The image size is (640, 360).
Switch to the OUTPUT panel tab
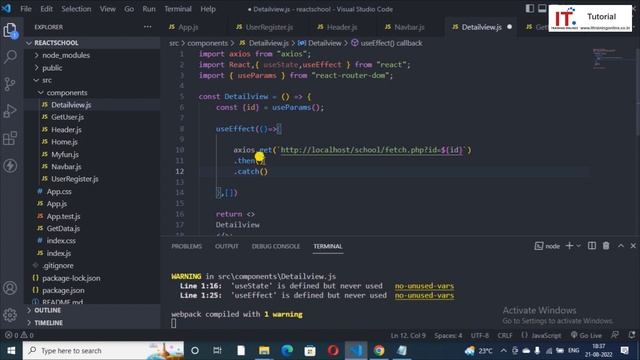(227, 246)
